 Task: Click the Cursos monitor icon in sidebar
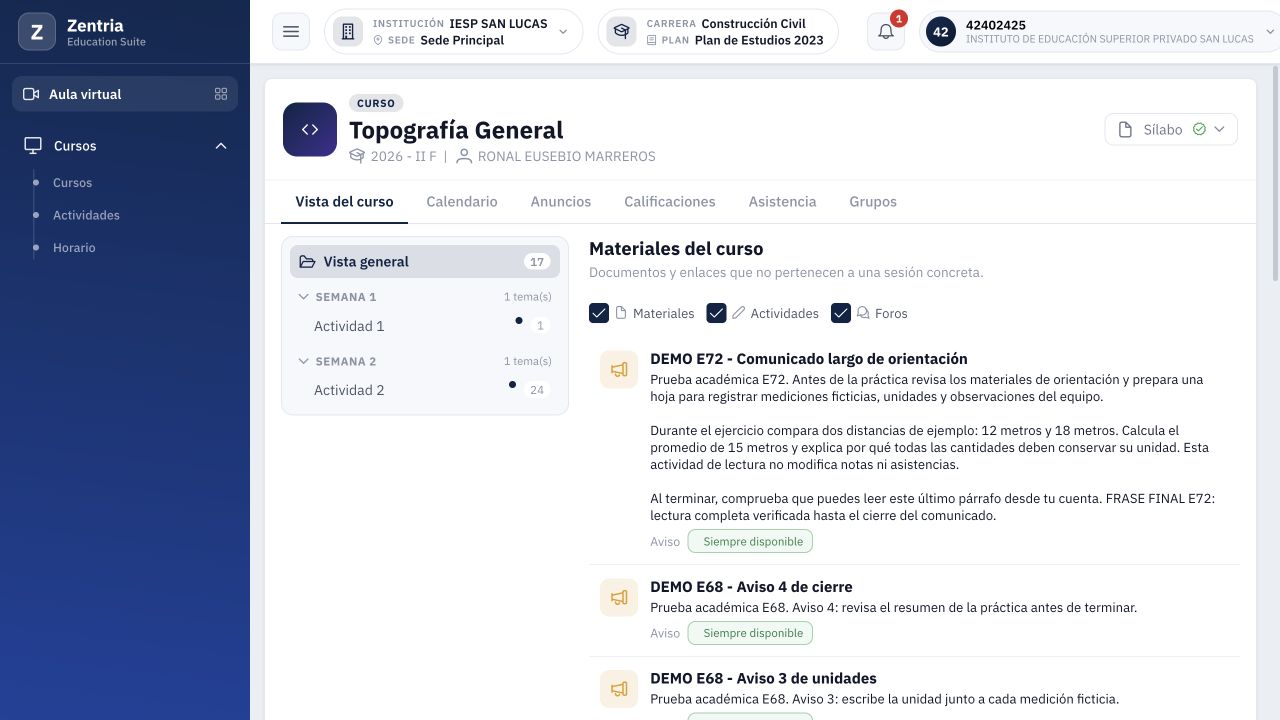(33, 146)
